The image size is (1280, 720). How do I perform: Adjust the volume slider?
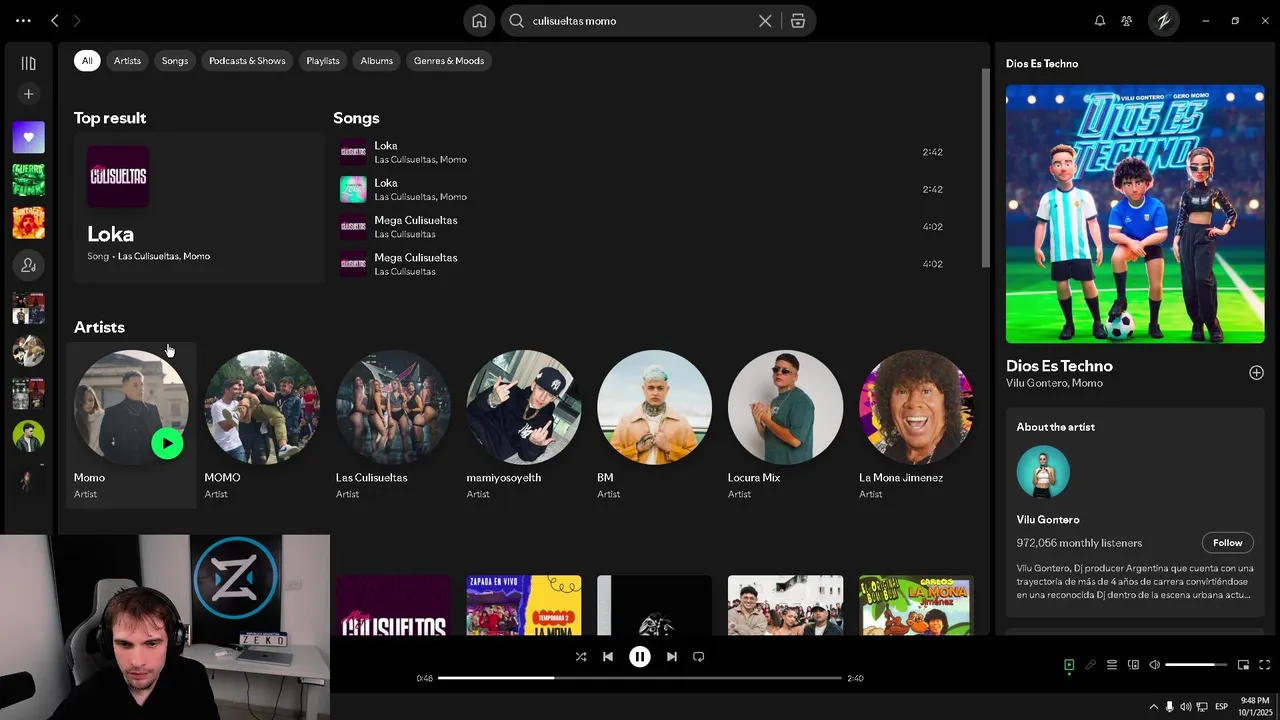(1196, 665)
